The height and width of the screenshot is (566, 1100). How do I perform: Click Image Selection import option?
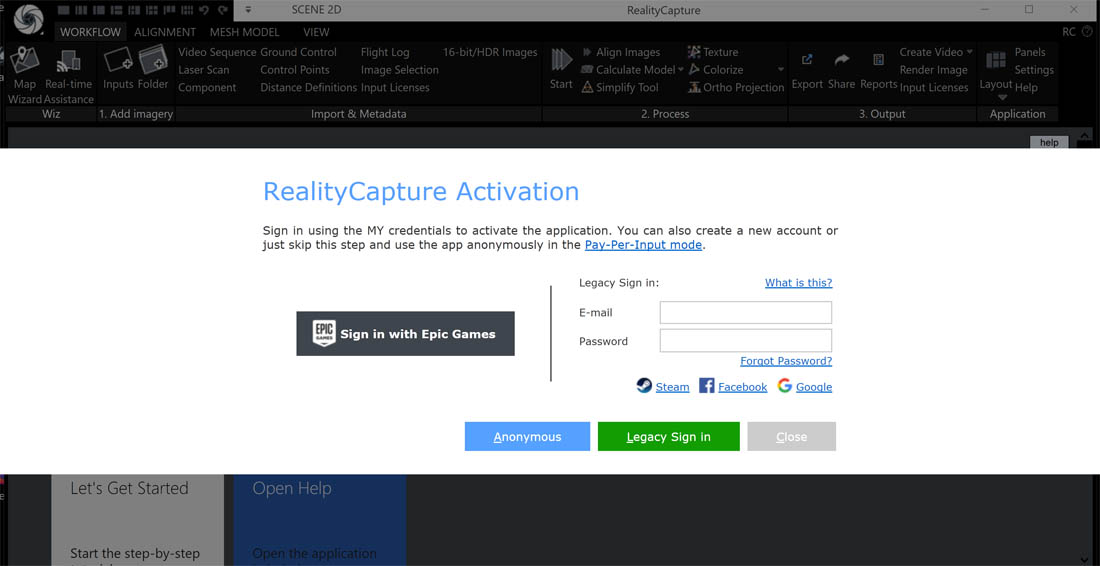[400, 69]
